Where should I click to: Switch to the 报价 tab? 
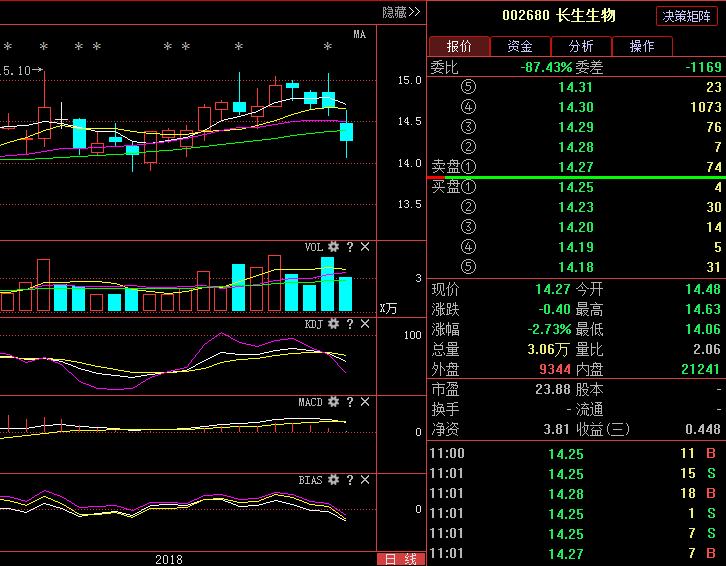(x=459, y=46)
